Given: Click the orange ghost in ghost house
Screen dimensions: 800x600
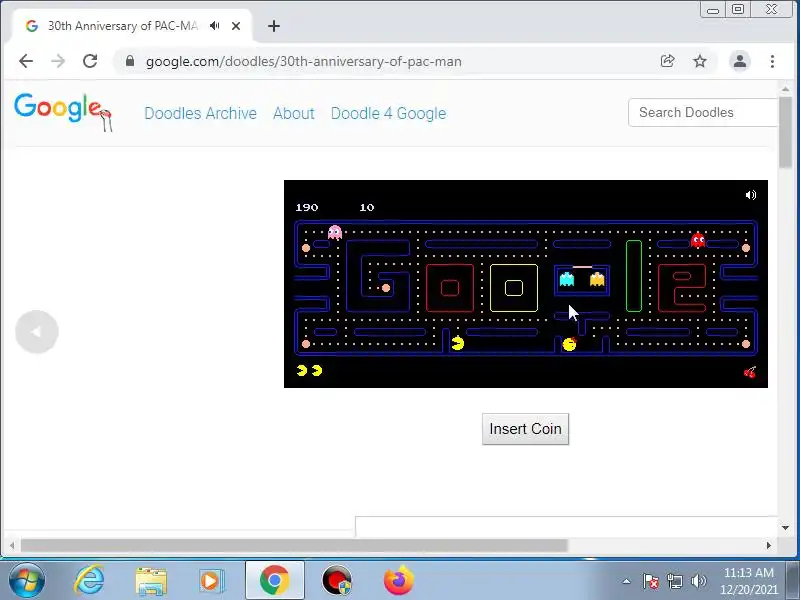Looking at the screenshot, I should tap(597, 279).
